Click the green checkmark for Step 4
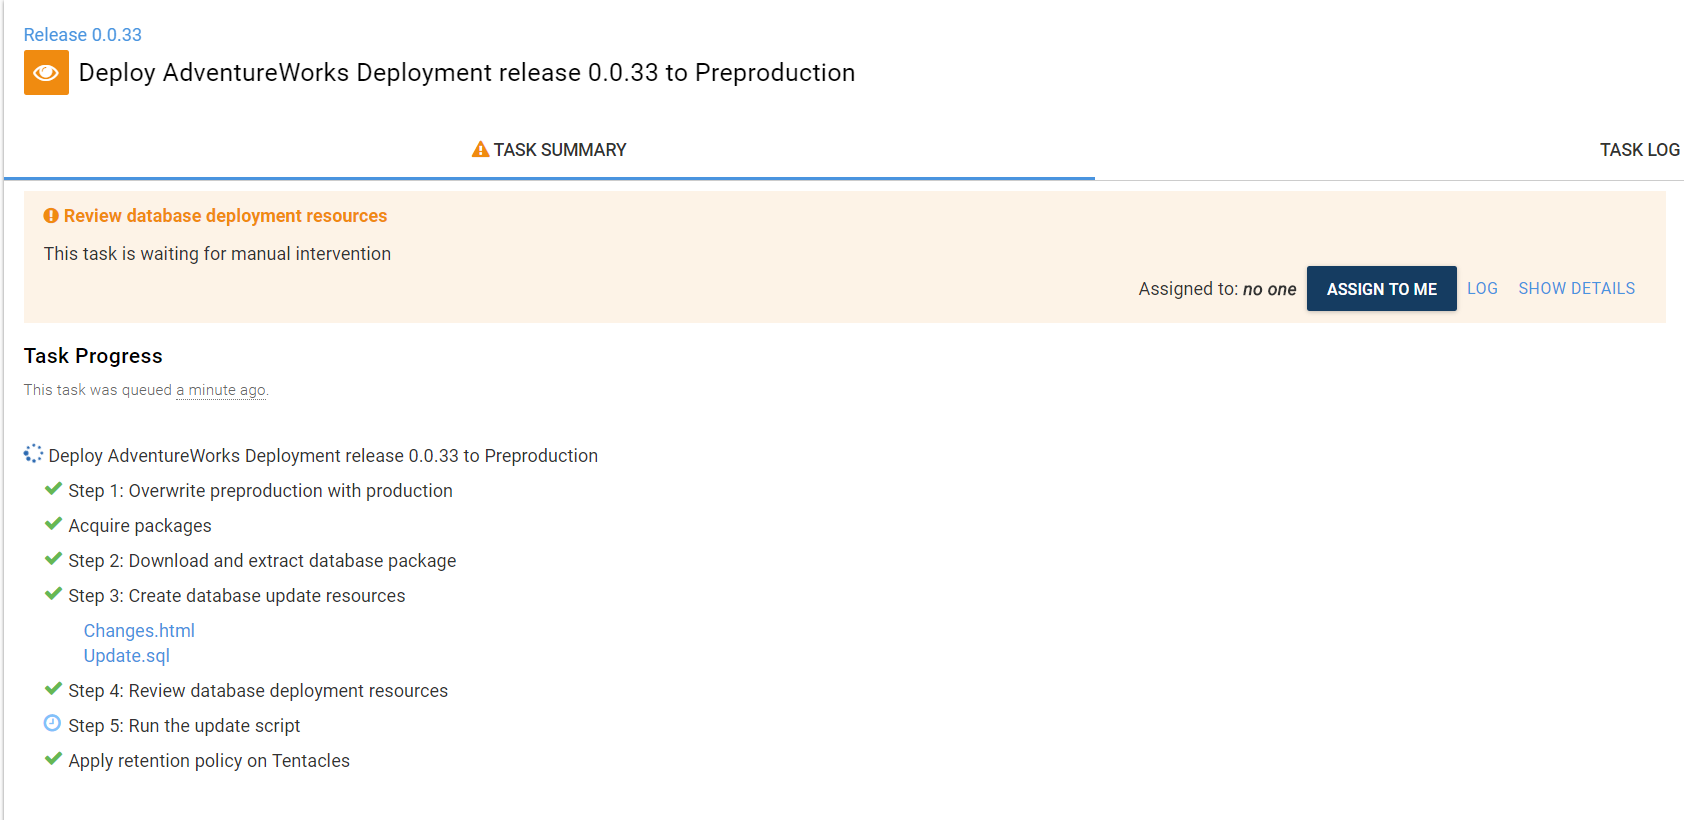1684x820 pixels. click(x=53, y=689)
